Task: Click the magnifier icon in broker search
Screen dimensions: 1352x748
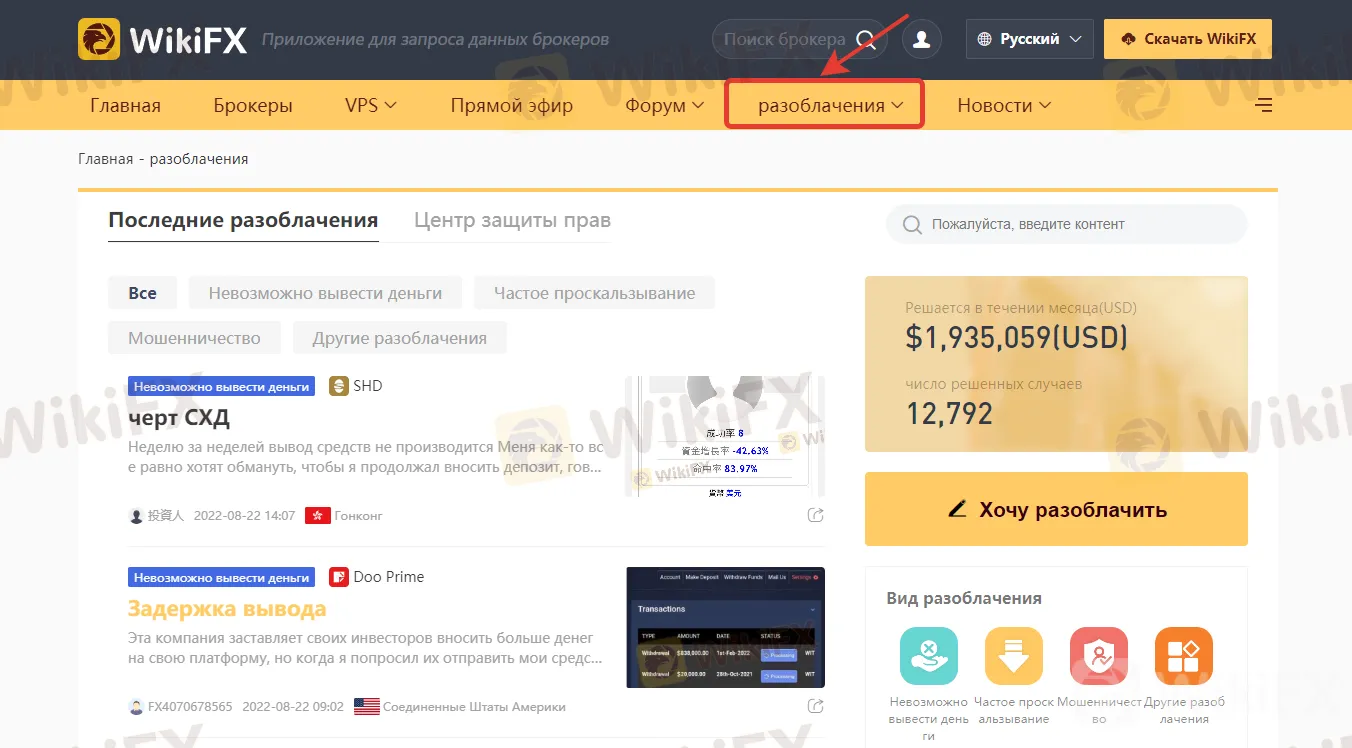Action: 866,40
